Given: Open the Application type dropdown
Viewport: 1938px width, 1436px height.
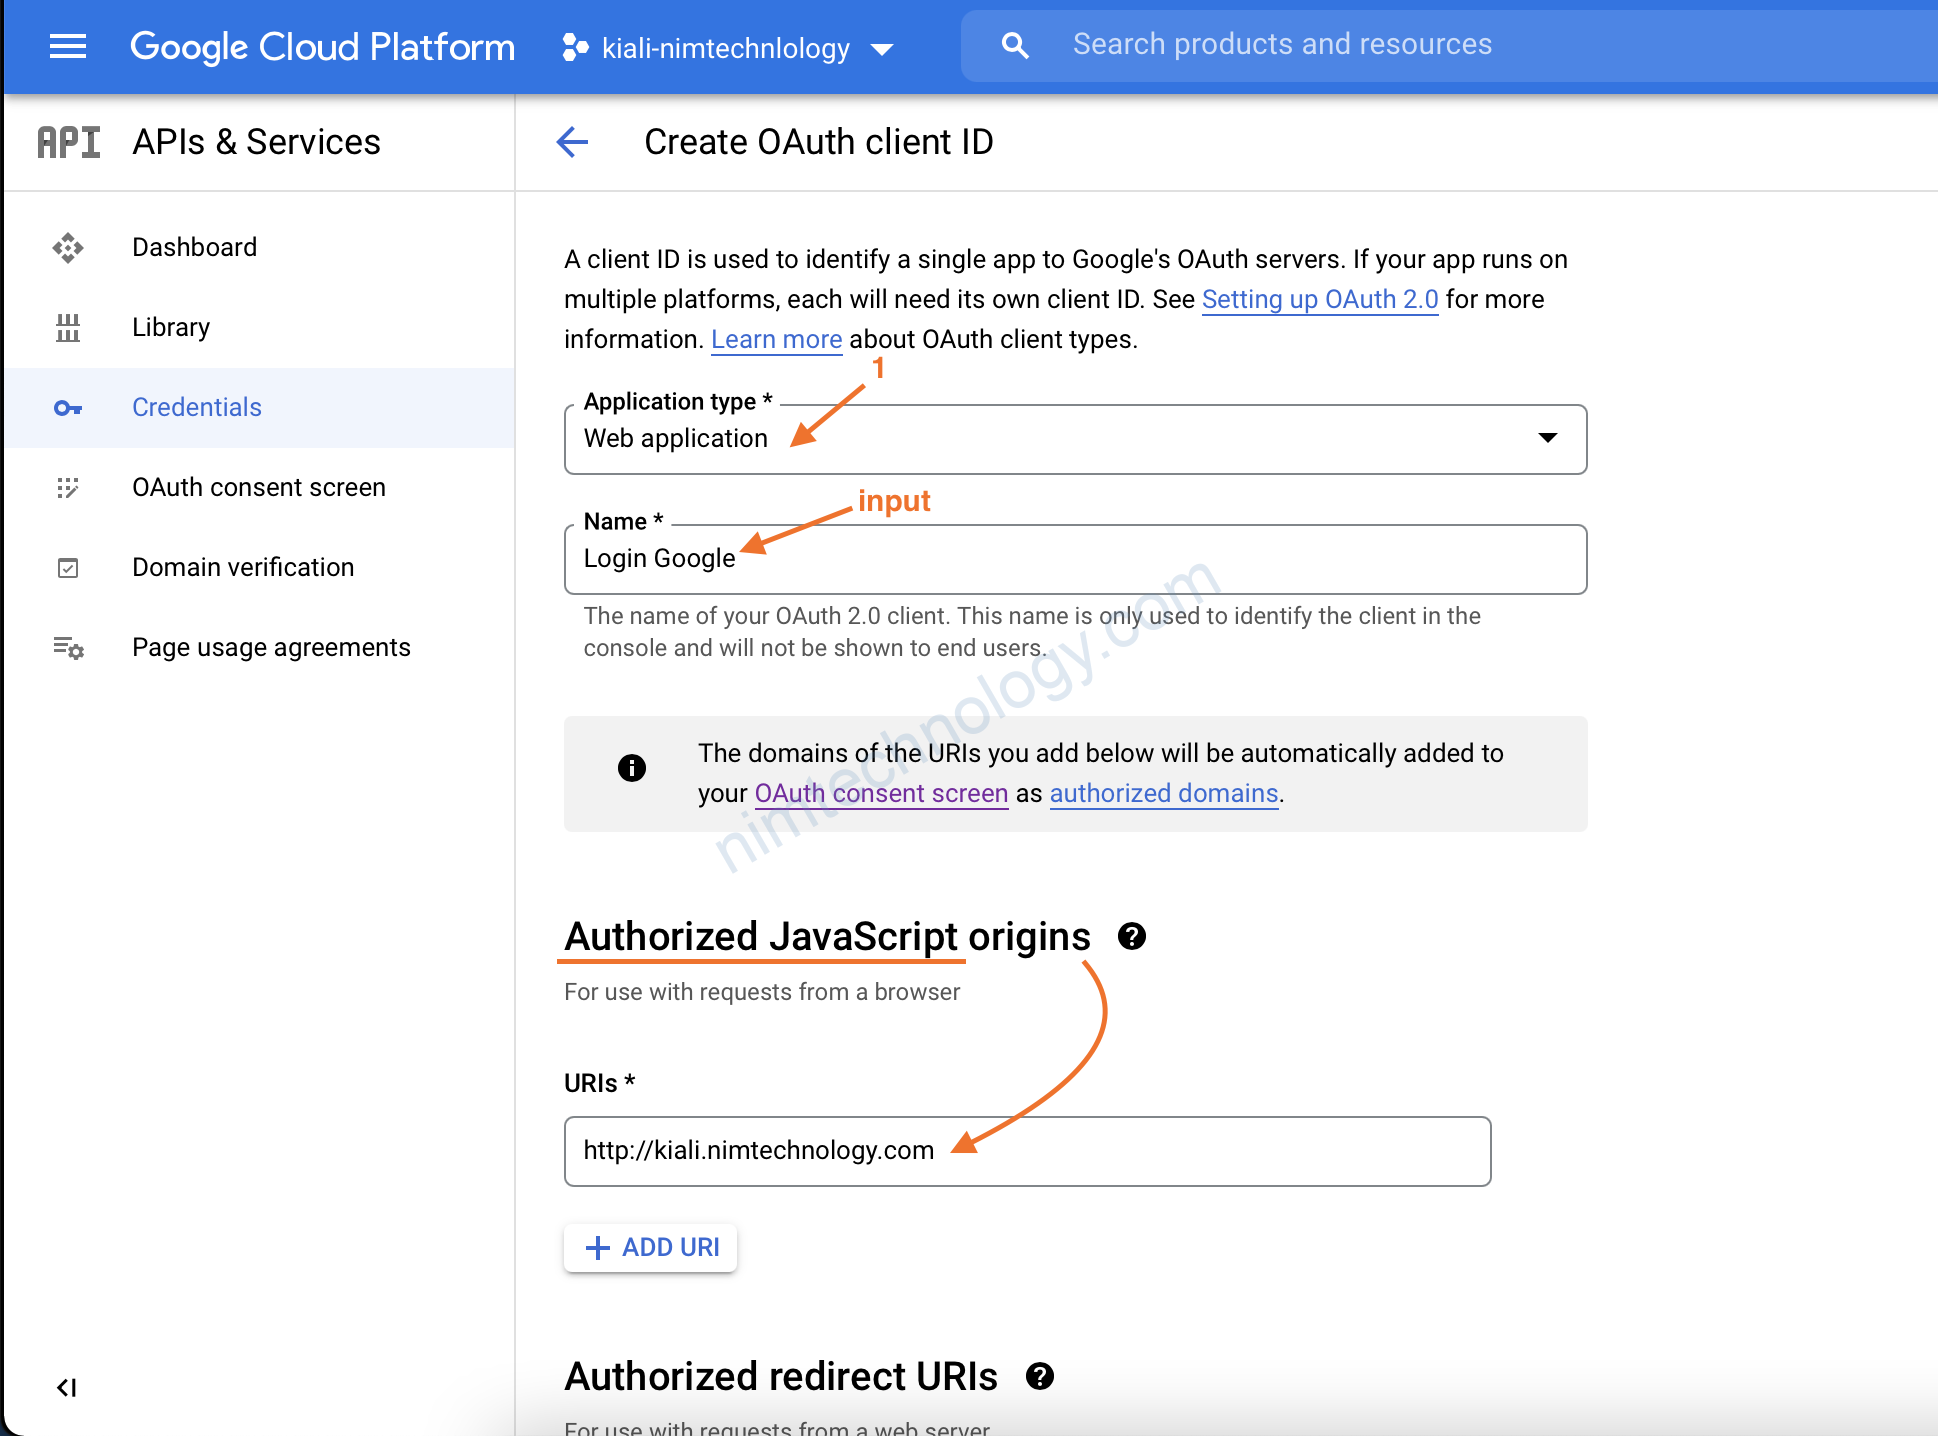Looking at the screenshot, I should point(1075,439).
